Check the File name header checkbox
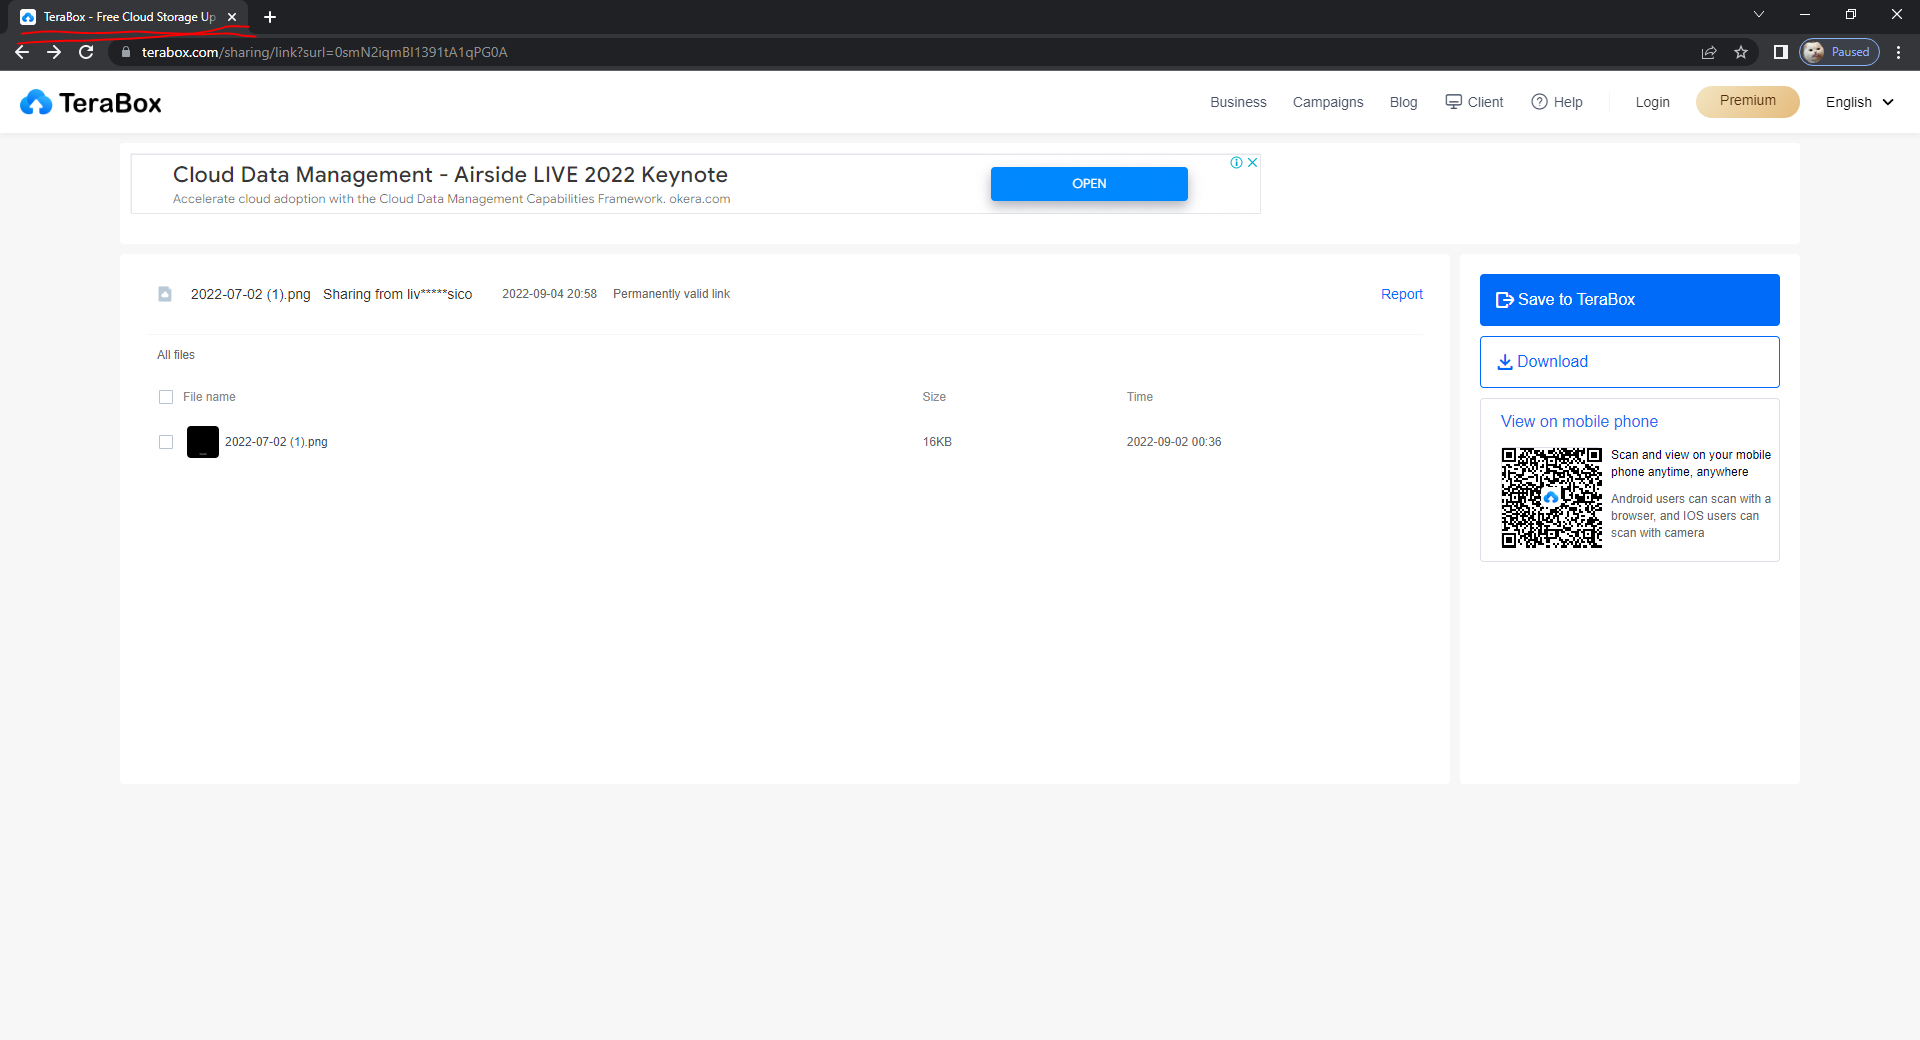The width and height of the screenshot is (1920, 1040). 165,397
